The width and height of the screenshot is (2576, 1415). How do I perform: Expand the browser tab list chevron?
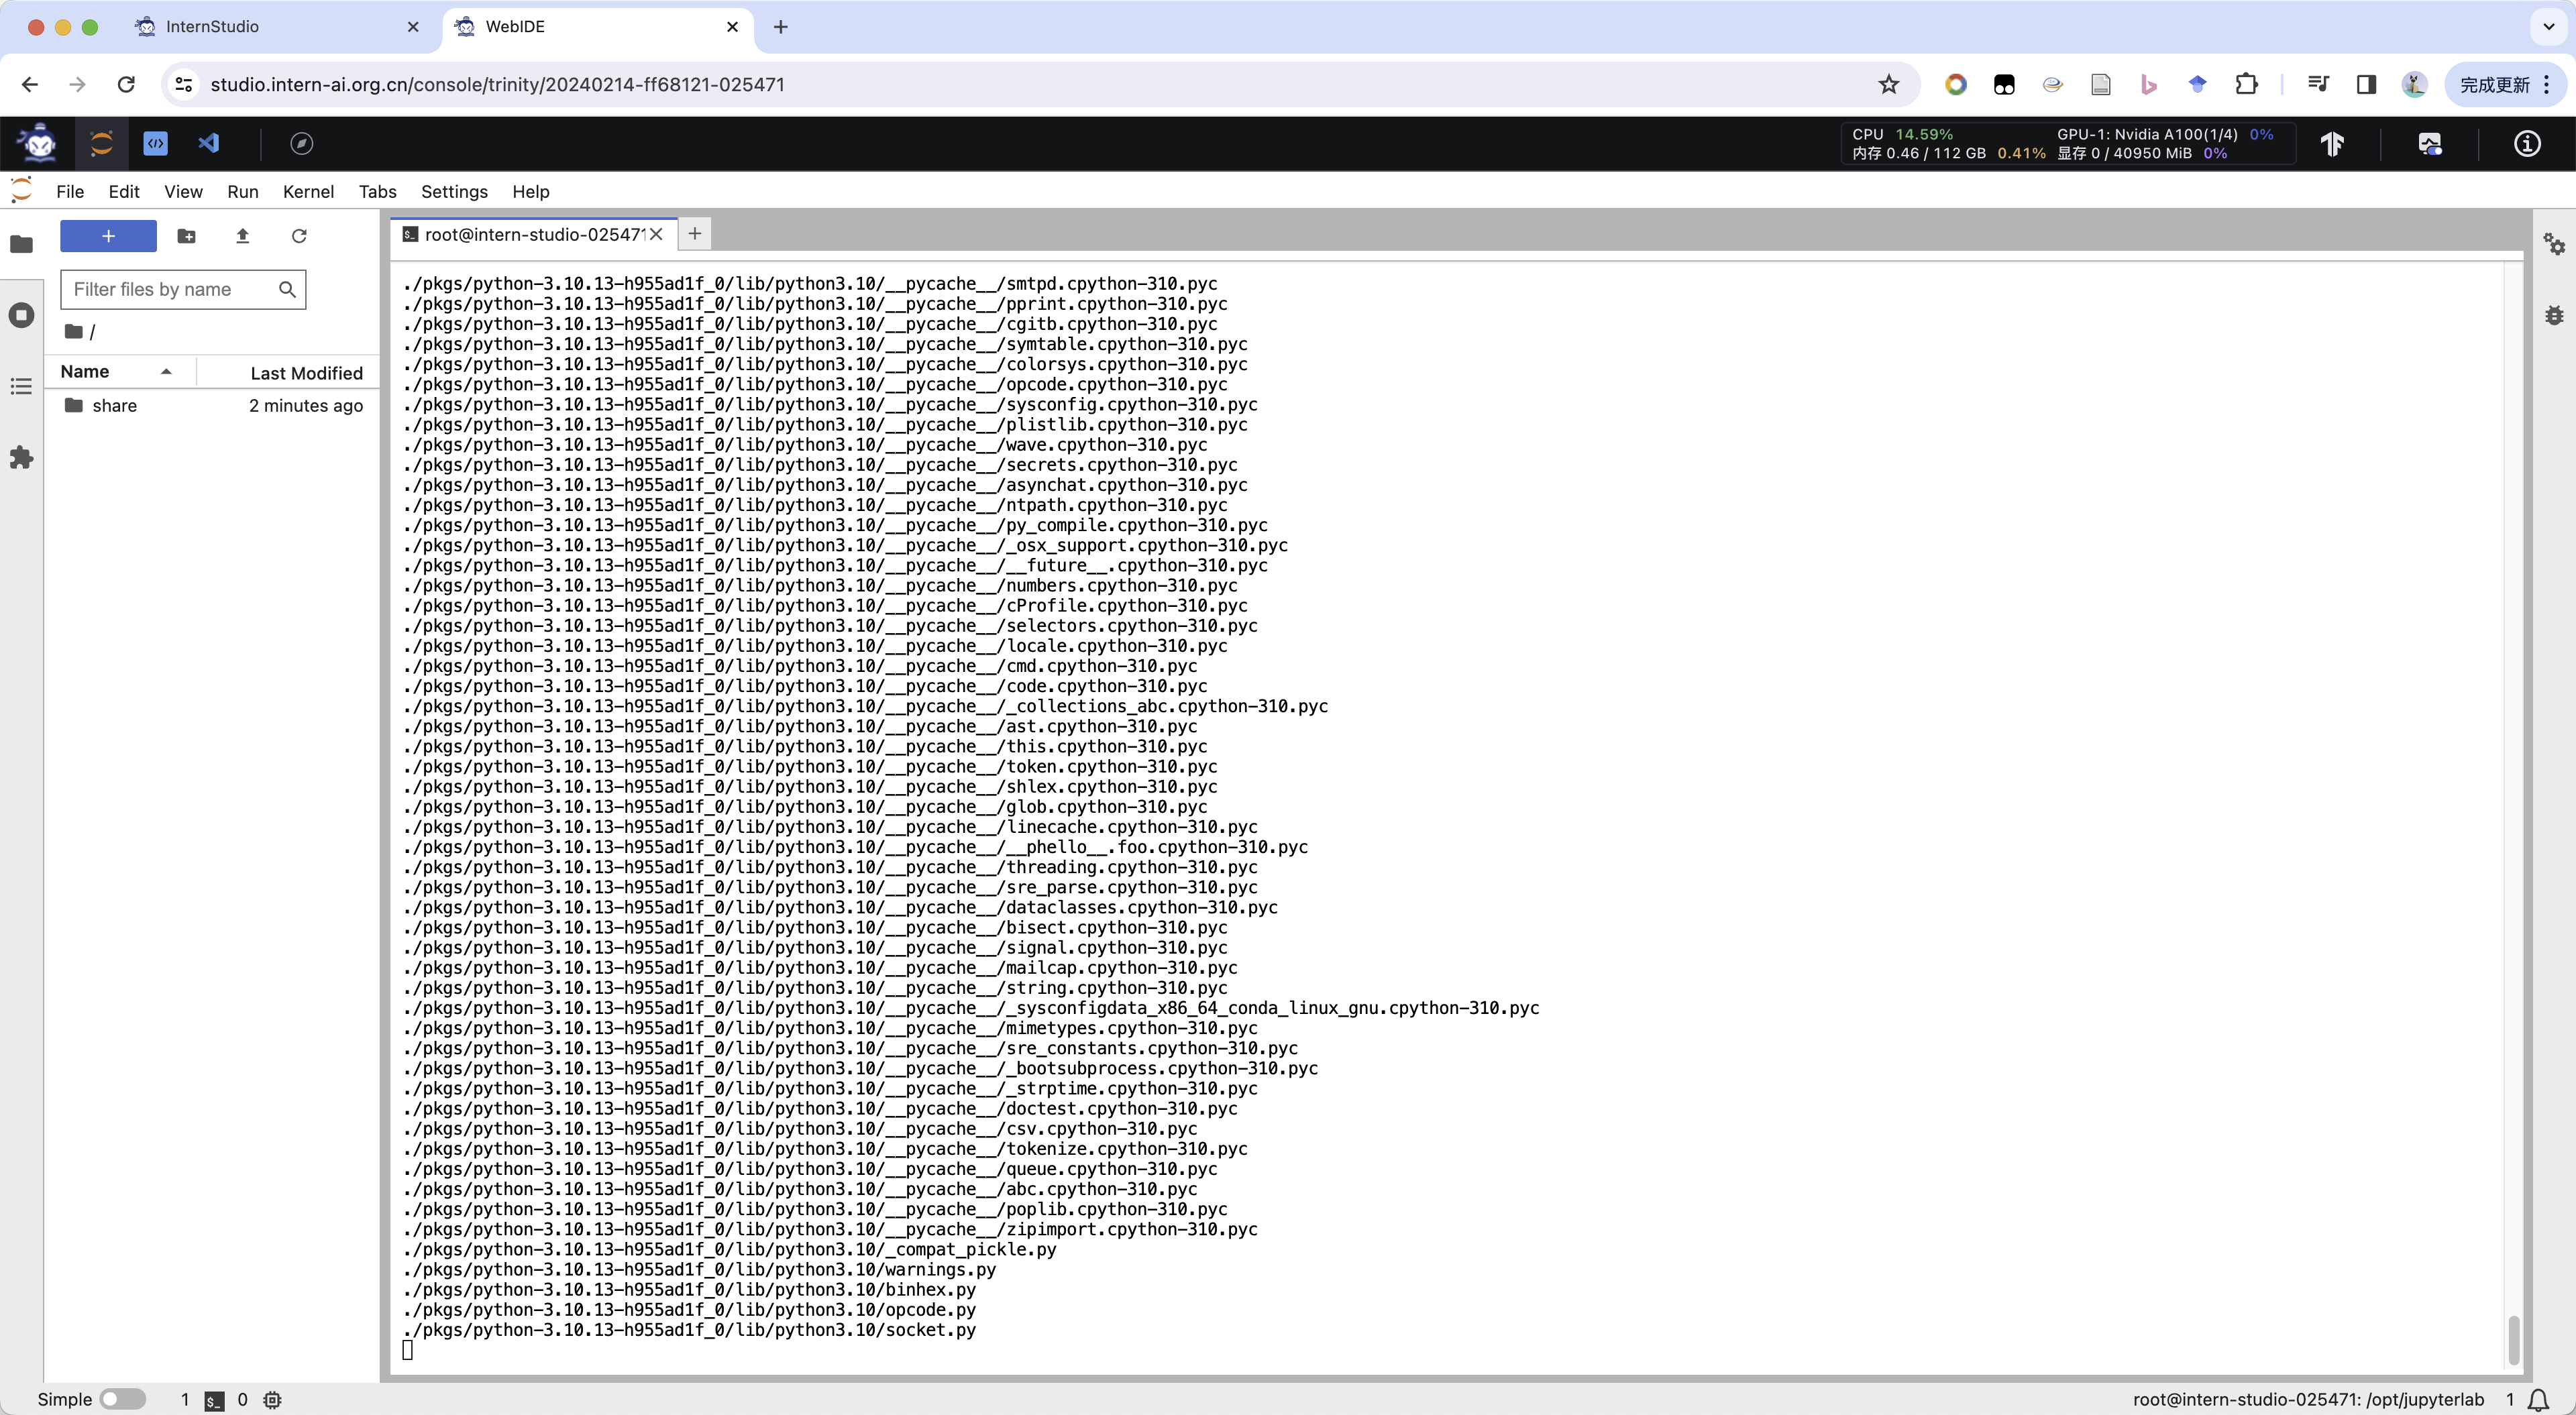pos(2548,27)
